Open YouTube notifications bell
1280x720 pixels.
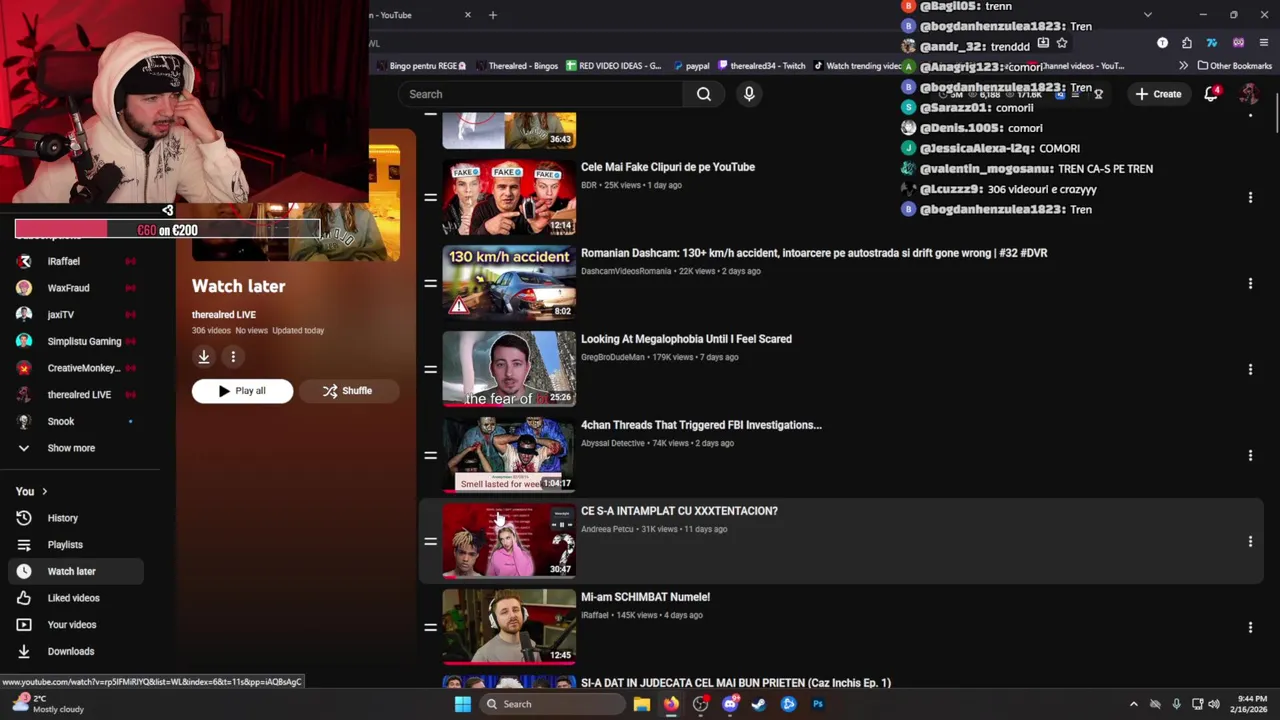click(x=1211, y=94)
